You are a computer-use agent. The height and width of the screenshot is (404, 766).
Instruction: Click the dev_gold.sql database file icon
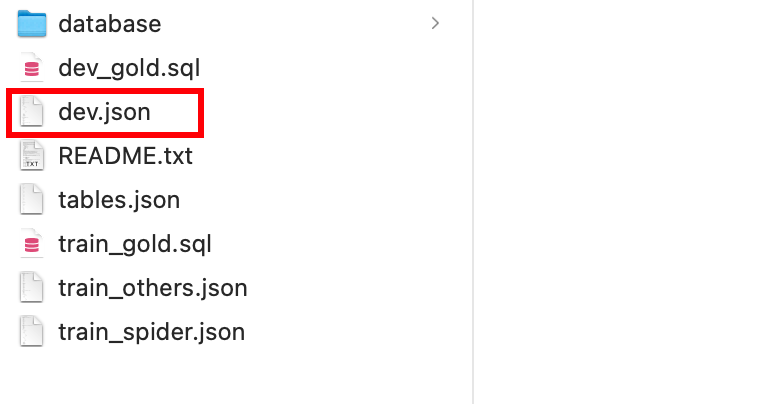coord(32,68)
